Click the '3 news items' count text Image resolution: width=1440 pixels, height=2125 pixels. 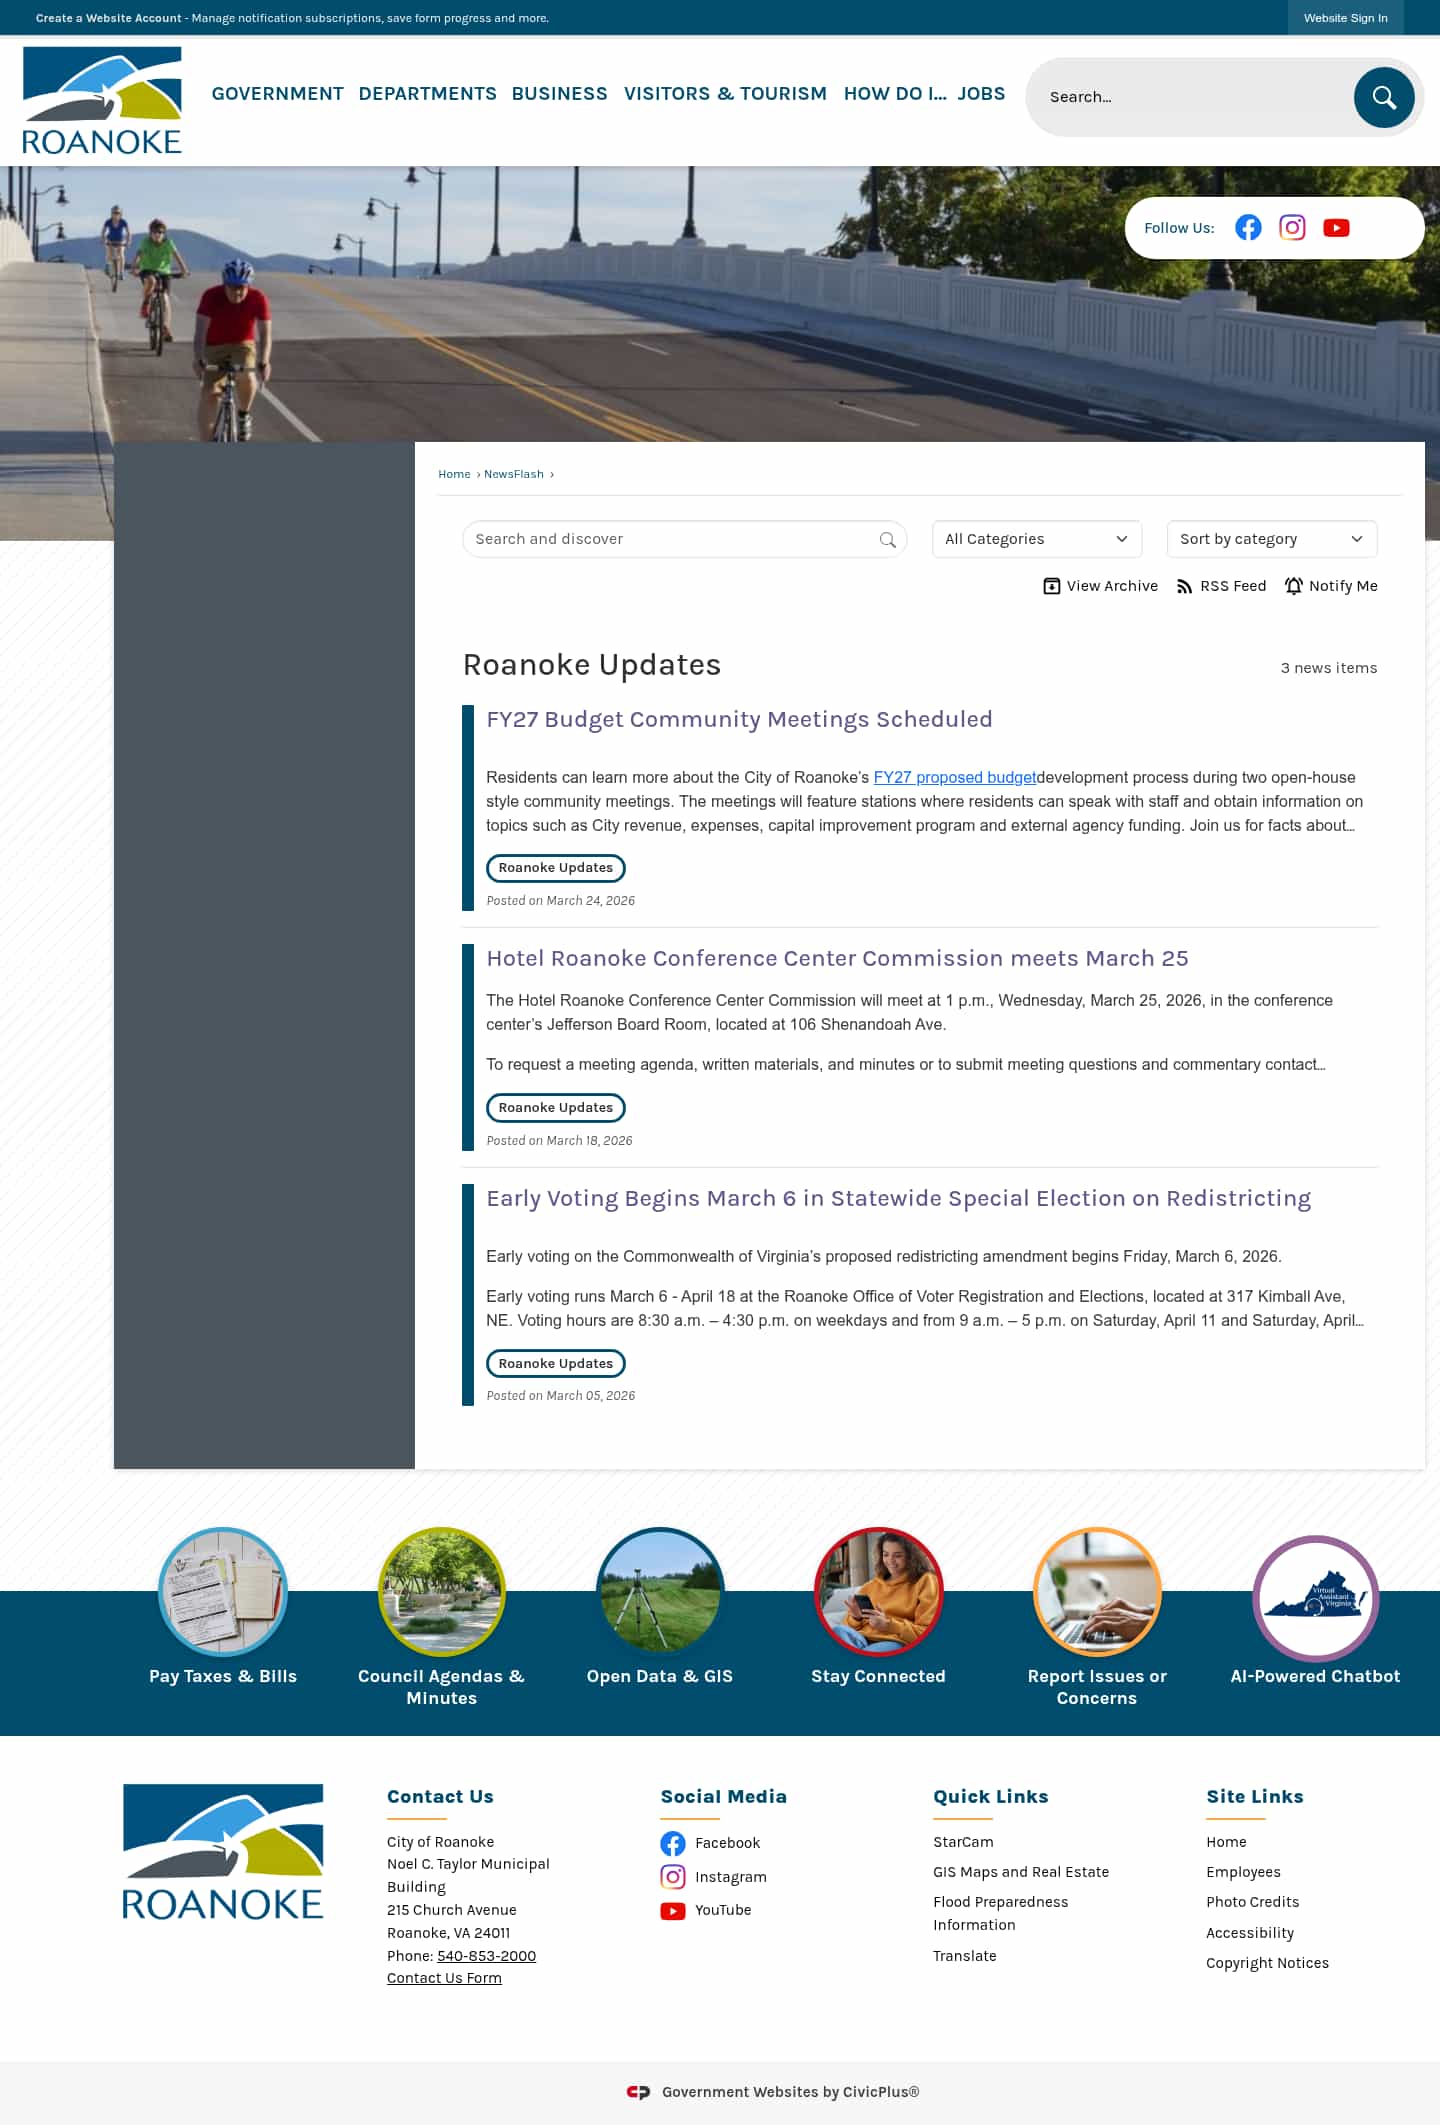(x=1328, y=668)
